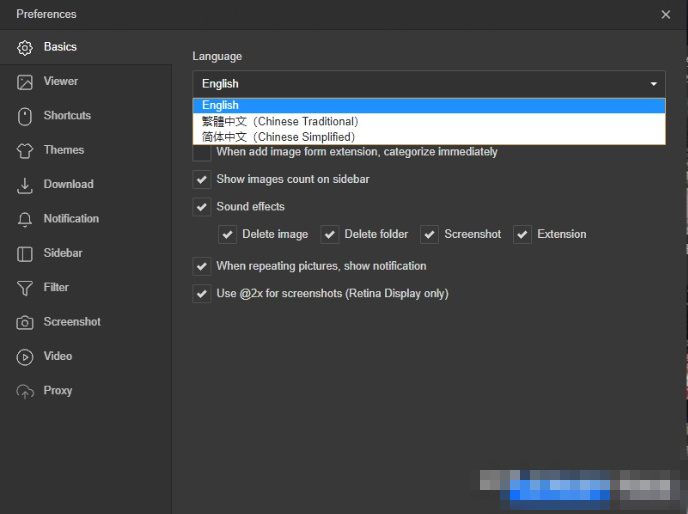Uncheck the Delete folder sound option
688x514 pixels.
point(330,235)
